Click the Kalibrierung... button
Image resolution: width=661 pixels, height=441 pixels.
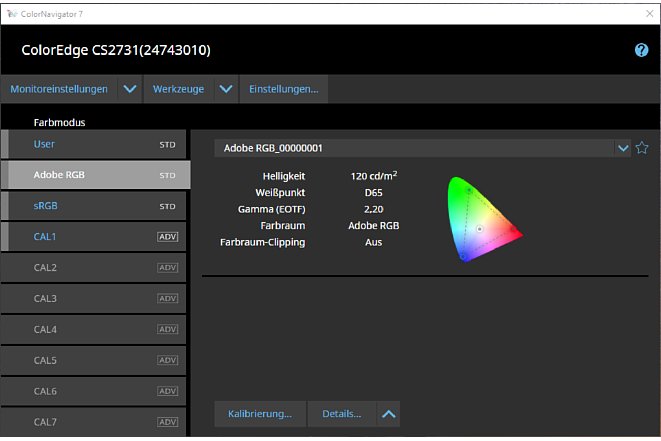(x=260, y=414)
